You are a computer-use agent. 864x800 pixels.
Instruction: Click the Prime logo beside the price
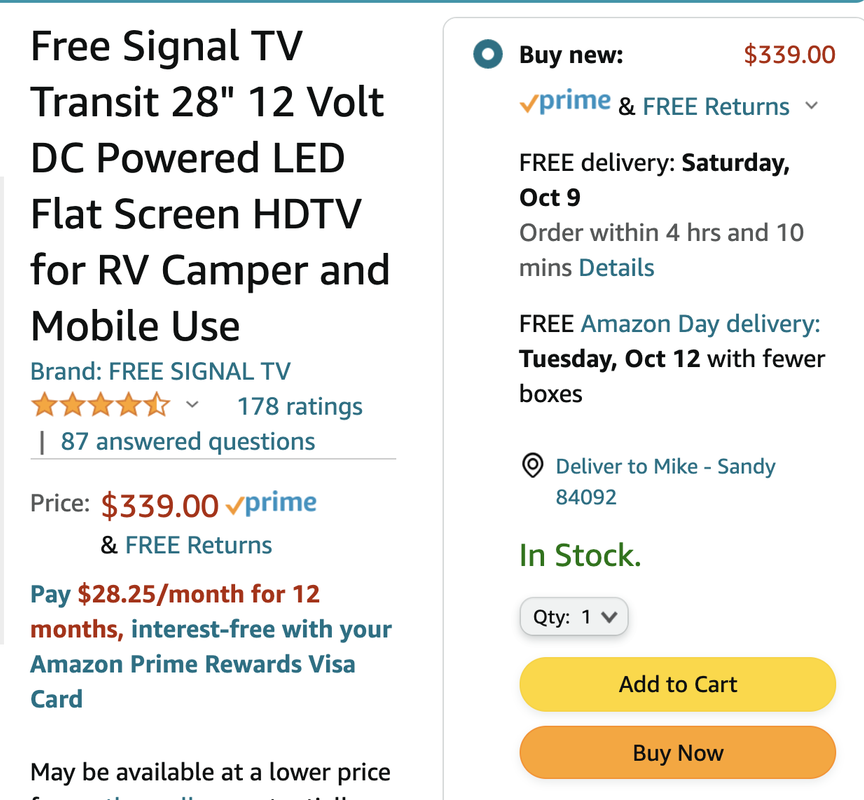coord(271,504)
